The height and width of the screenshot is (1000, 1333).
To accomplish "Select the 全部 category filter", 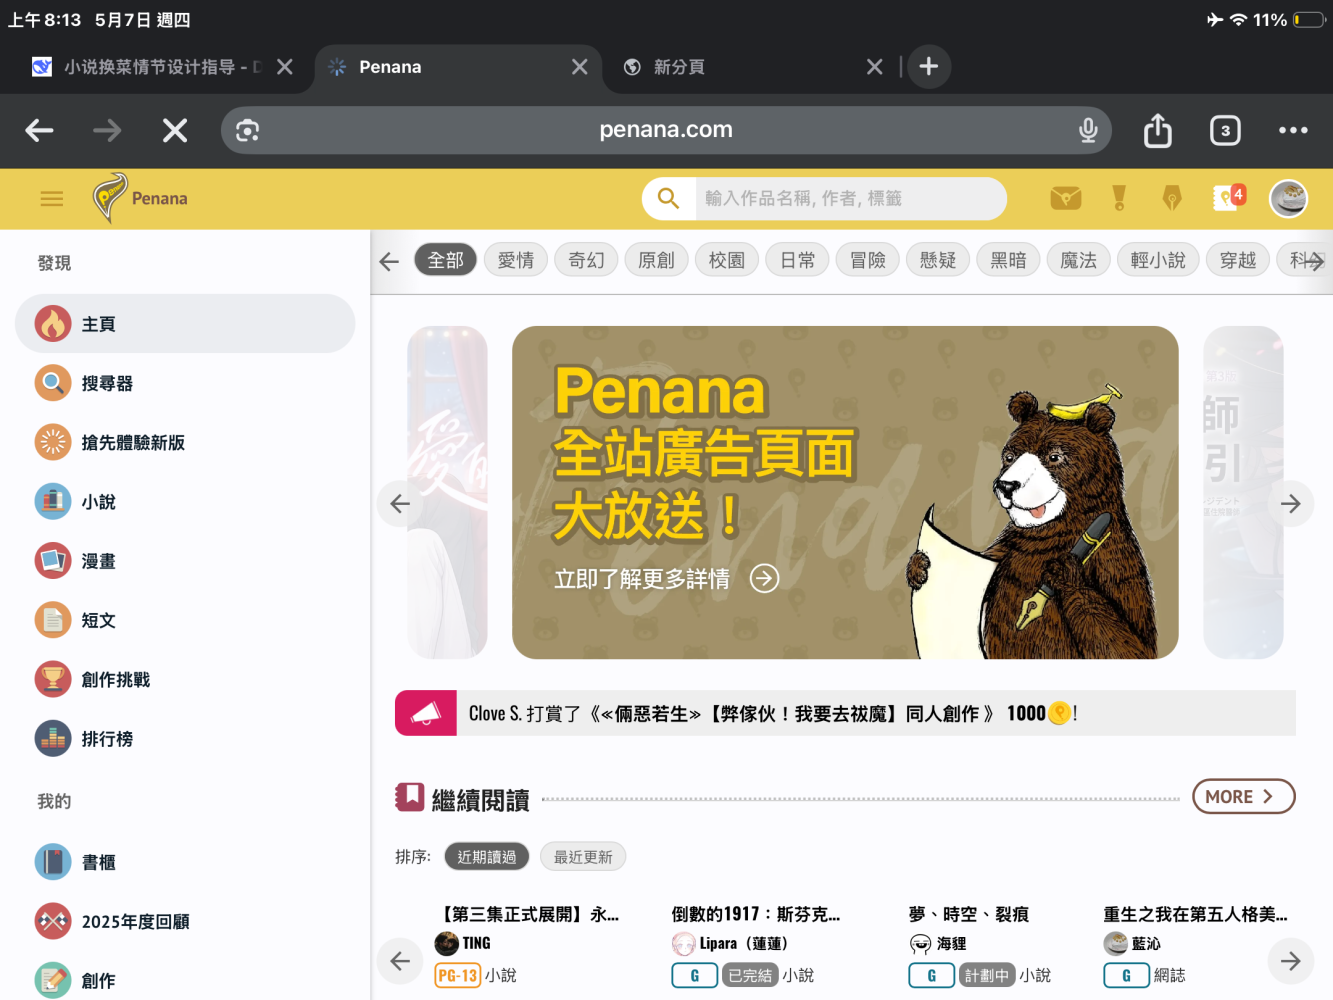I will [x=446, y=260].
